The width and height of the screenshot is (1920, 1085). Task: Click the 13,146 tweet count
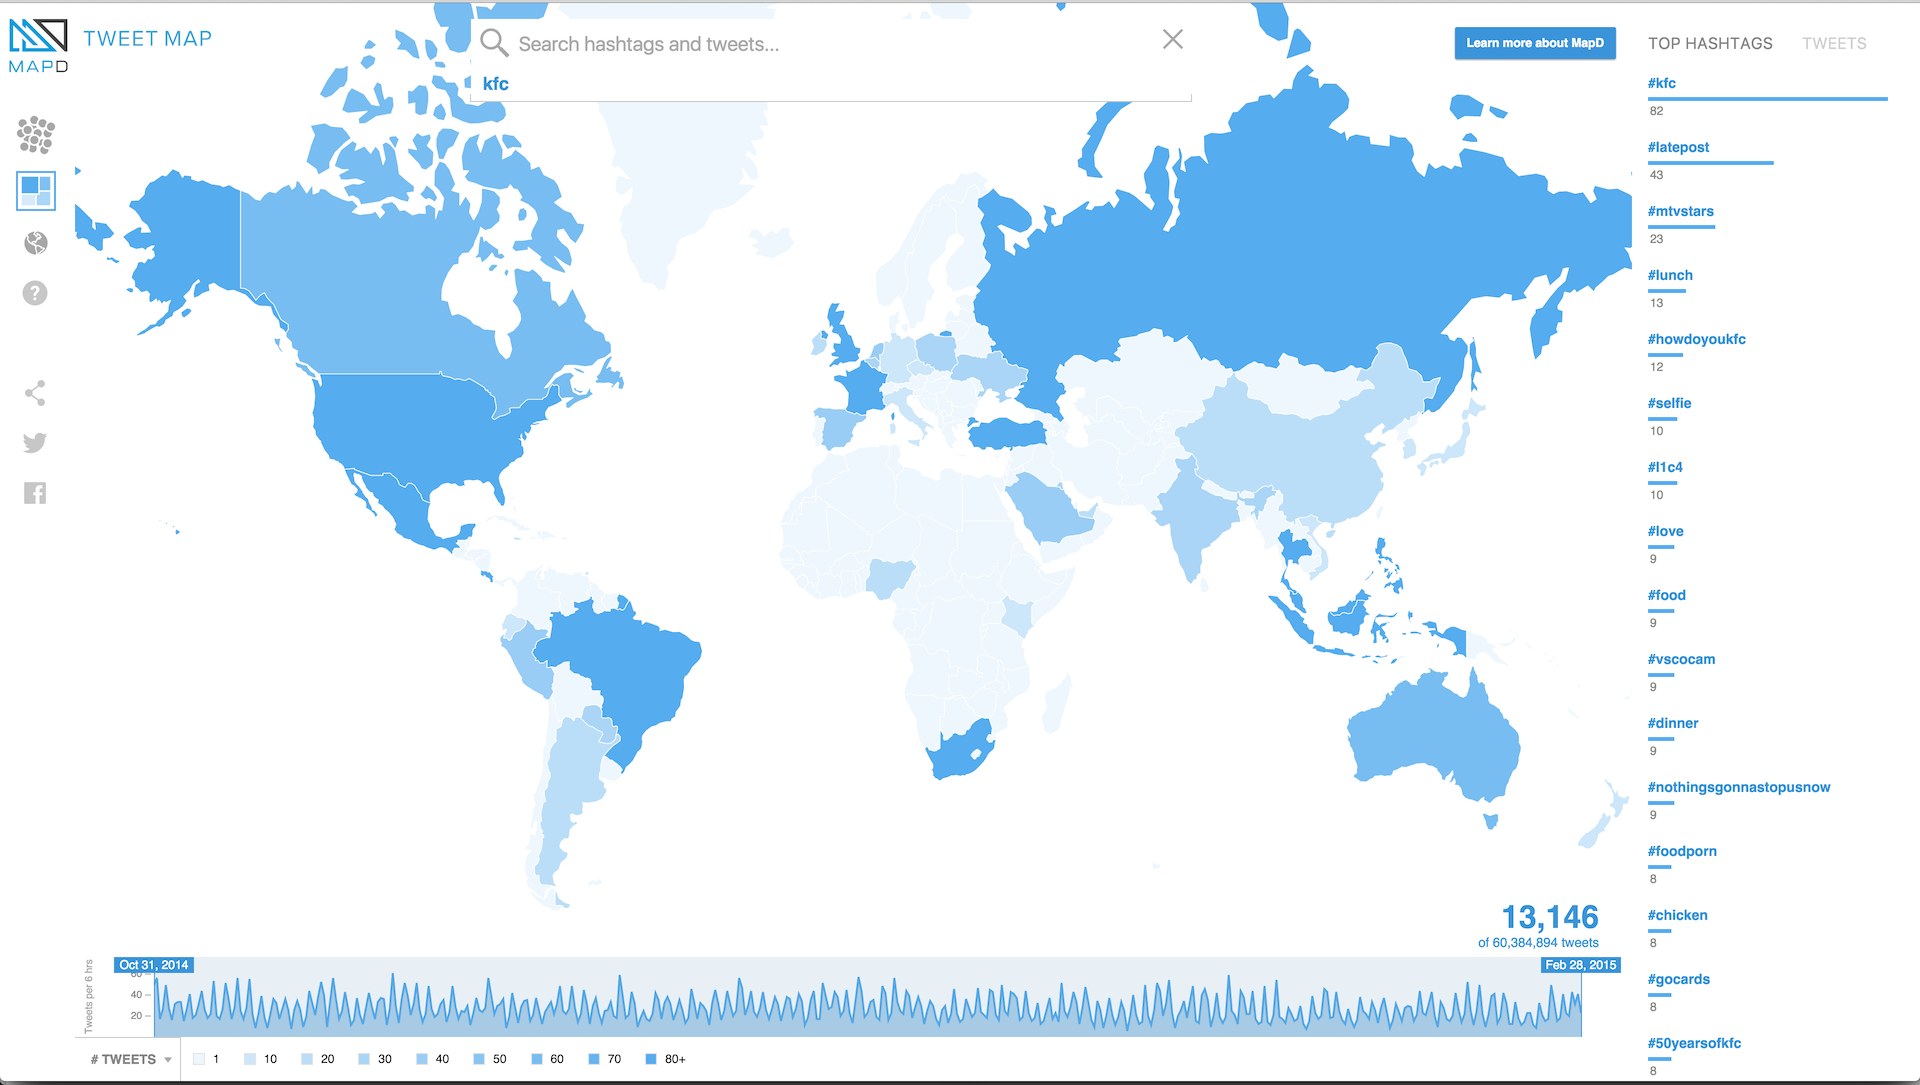pos(1550,917)
